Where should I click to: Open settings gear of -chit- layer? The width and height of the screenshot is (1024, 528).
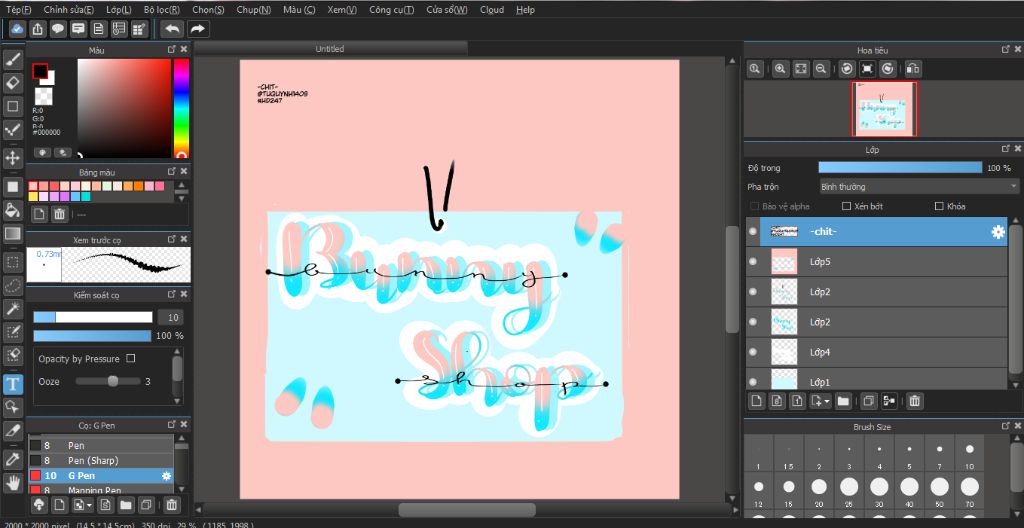(x=998, y=232)
